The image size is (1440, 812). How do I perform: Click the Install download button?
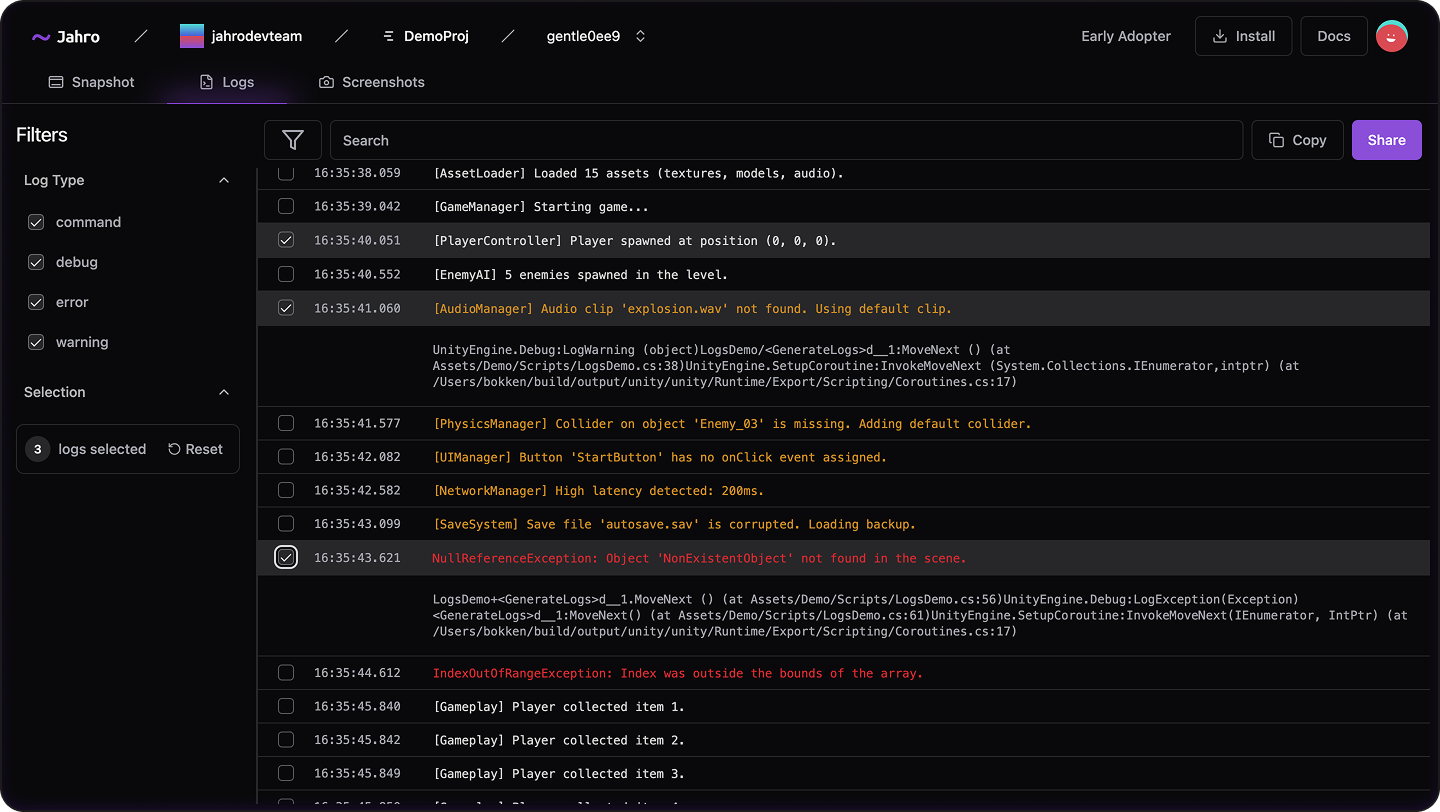(x=1243, y=36)
